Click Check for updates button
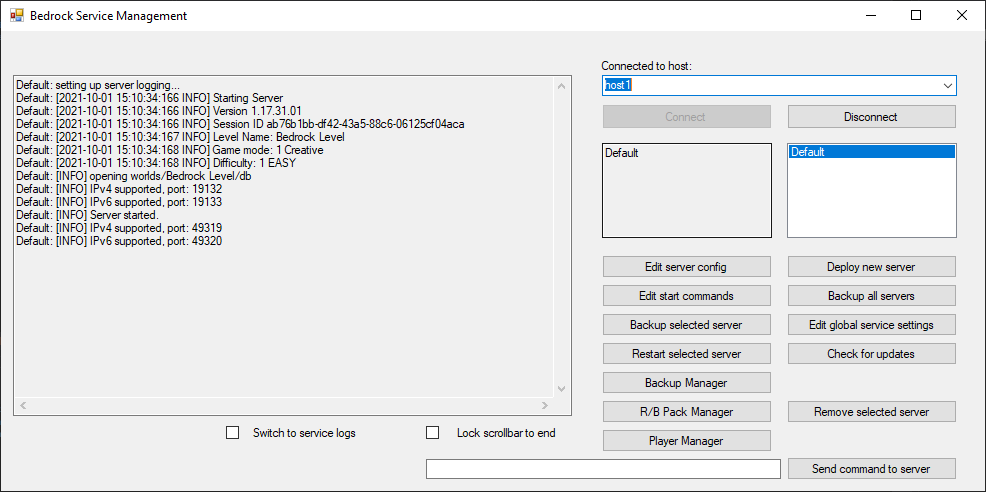The height and width of the screenshot is (492, 986). coord(872,354)
